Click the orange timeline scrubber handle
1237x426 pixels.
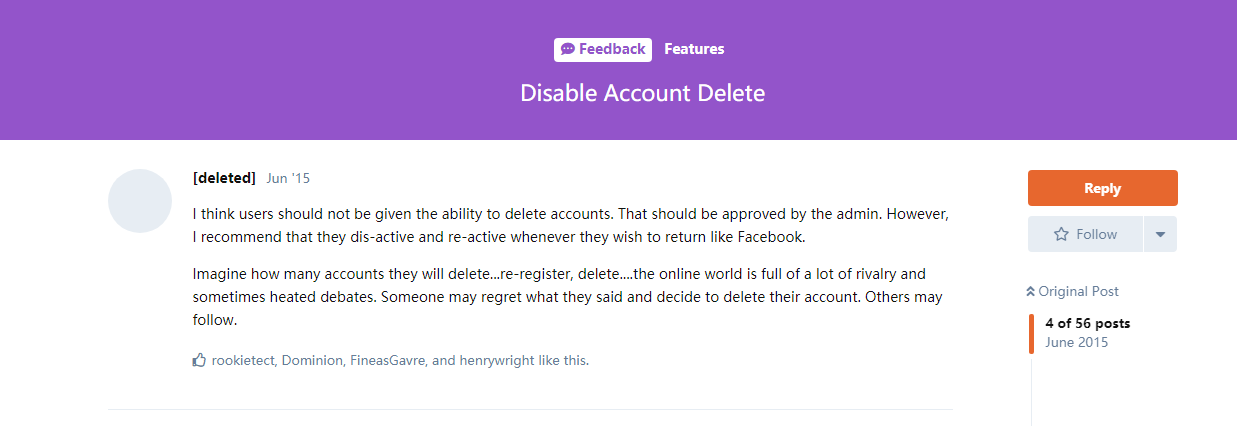[x=1032, y=333]
